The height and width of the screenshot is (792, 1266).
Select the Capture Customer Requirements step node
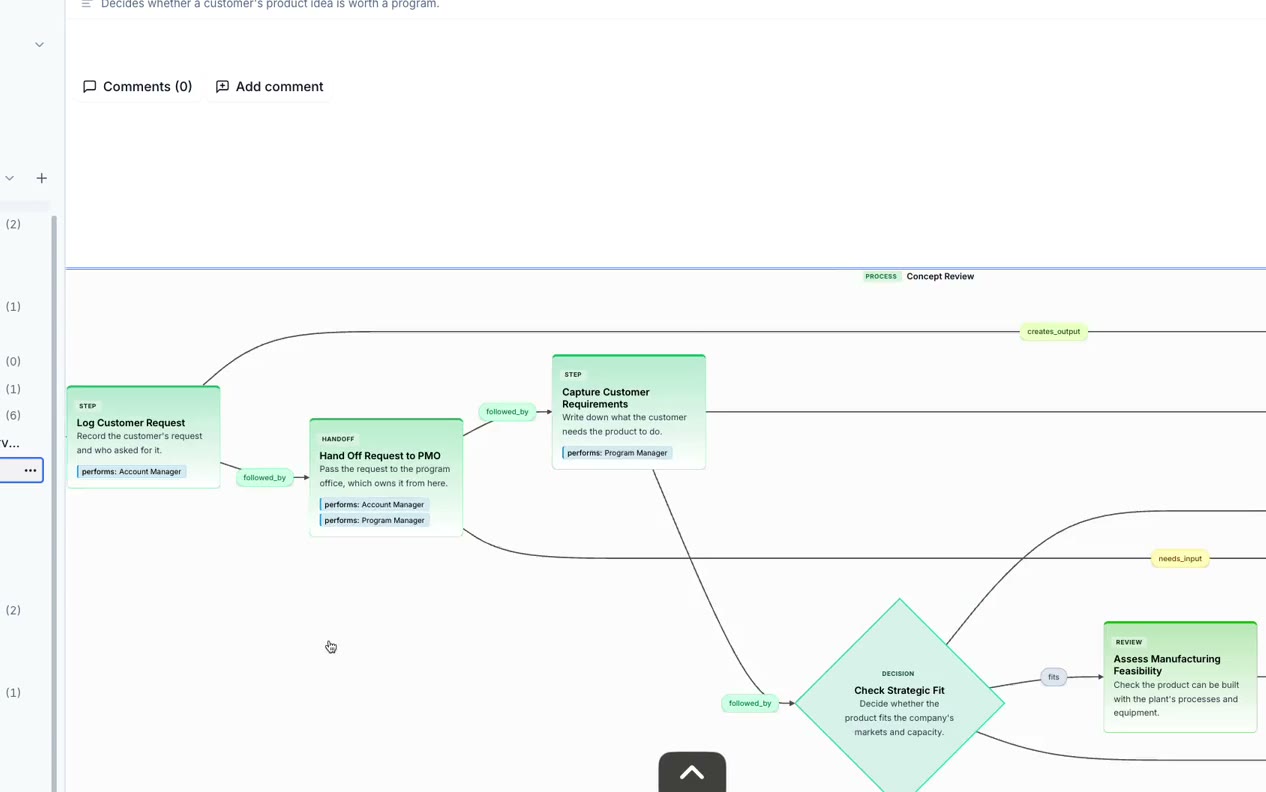tap(629, 412)
